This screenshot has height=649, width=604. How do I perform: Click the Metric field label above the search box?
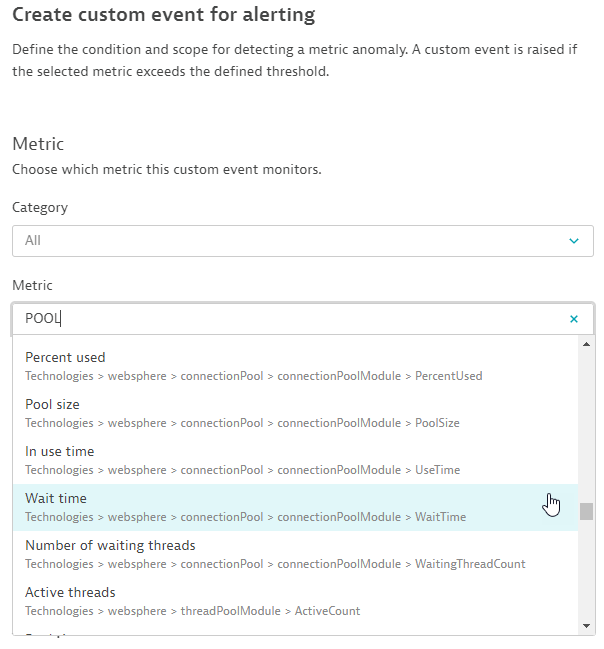[32, 286]
